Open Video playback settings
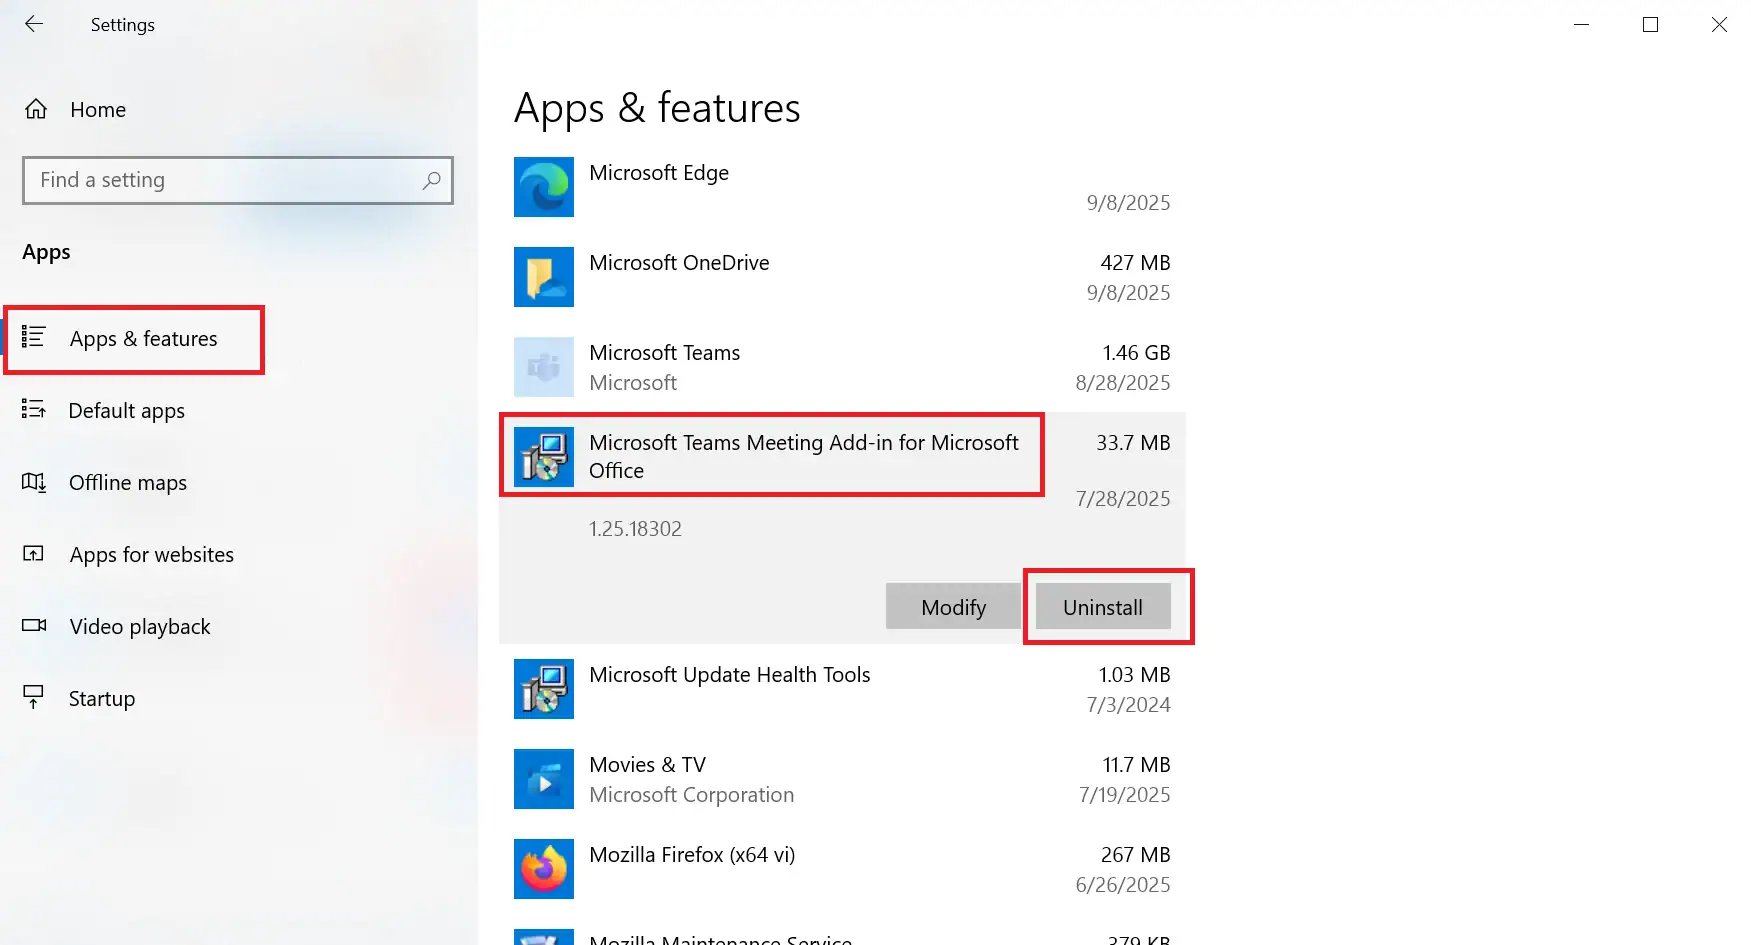Viewport: 1751px width, 945px height. point(140,627)
